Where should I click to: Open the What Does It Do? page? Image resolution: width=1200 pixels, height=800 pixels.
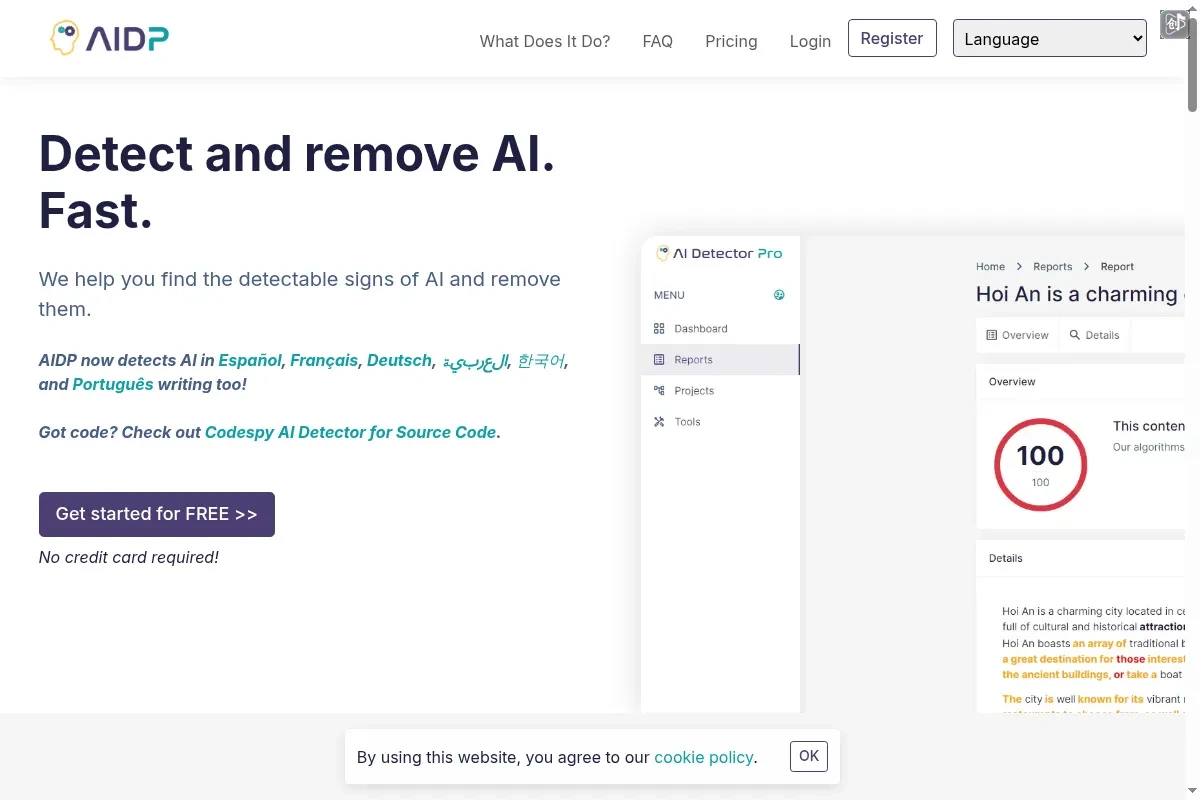(x=544, y=41)
